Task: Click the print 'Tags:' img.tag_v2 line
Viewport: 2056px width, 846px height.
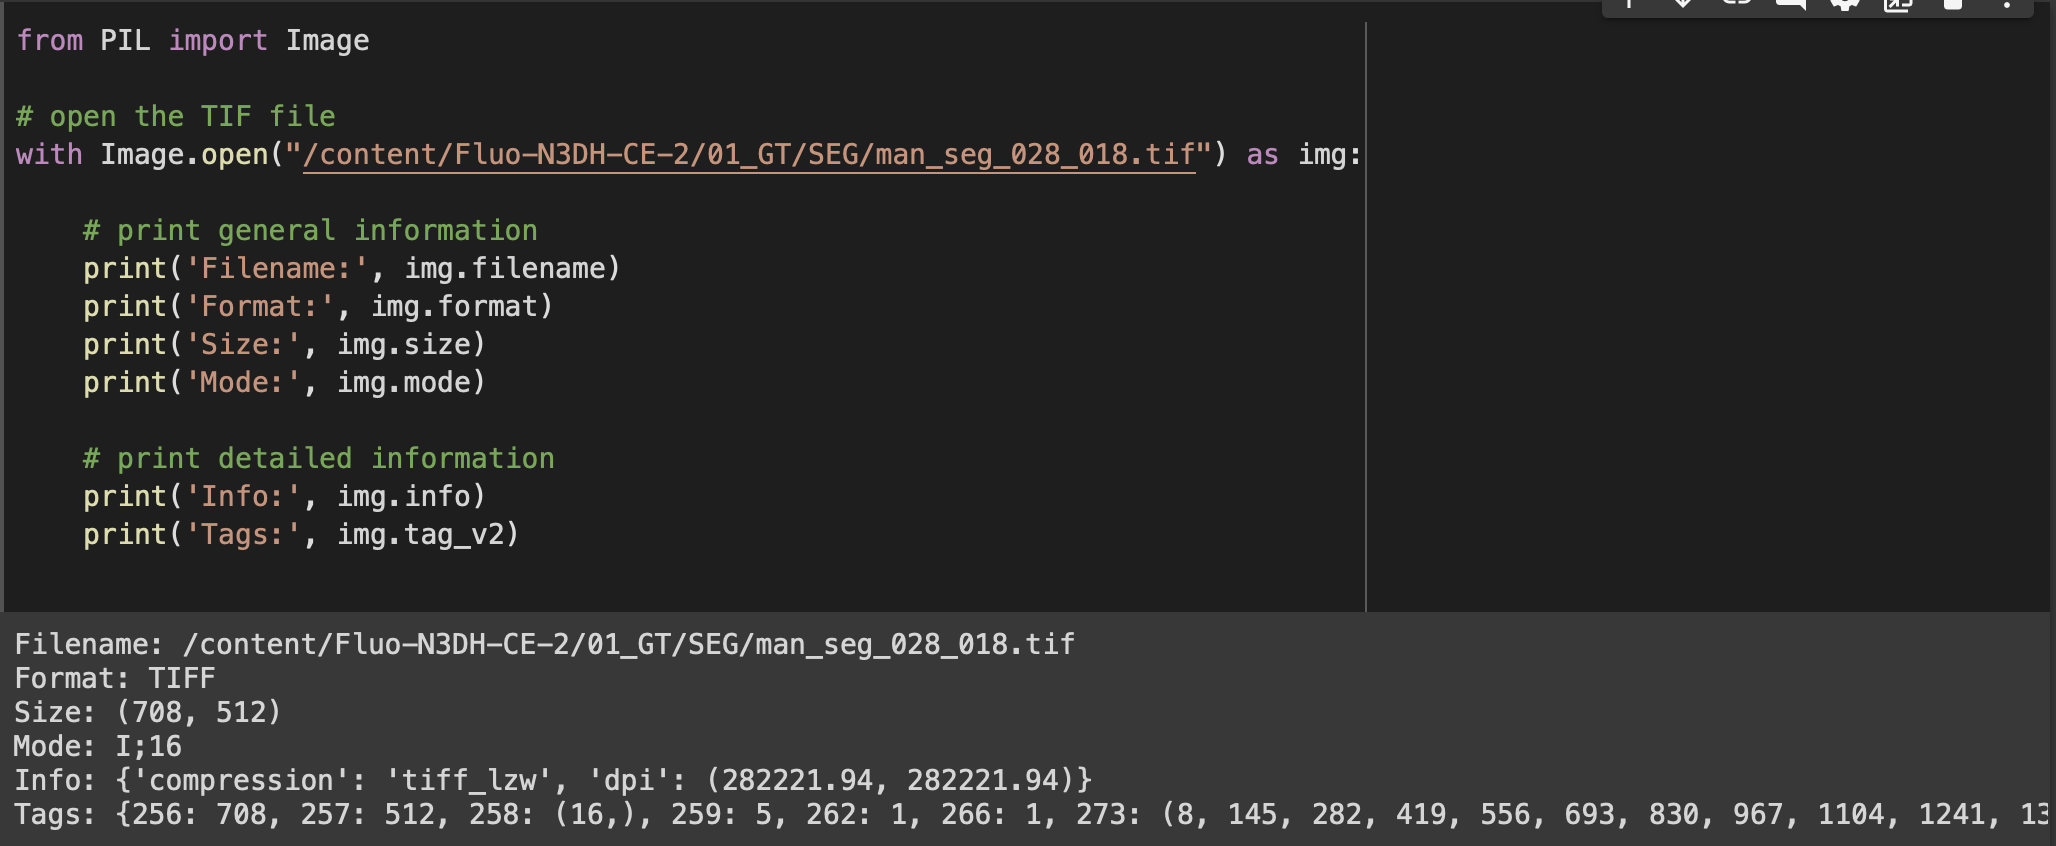Action: click(x=301, y=534)
